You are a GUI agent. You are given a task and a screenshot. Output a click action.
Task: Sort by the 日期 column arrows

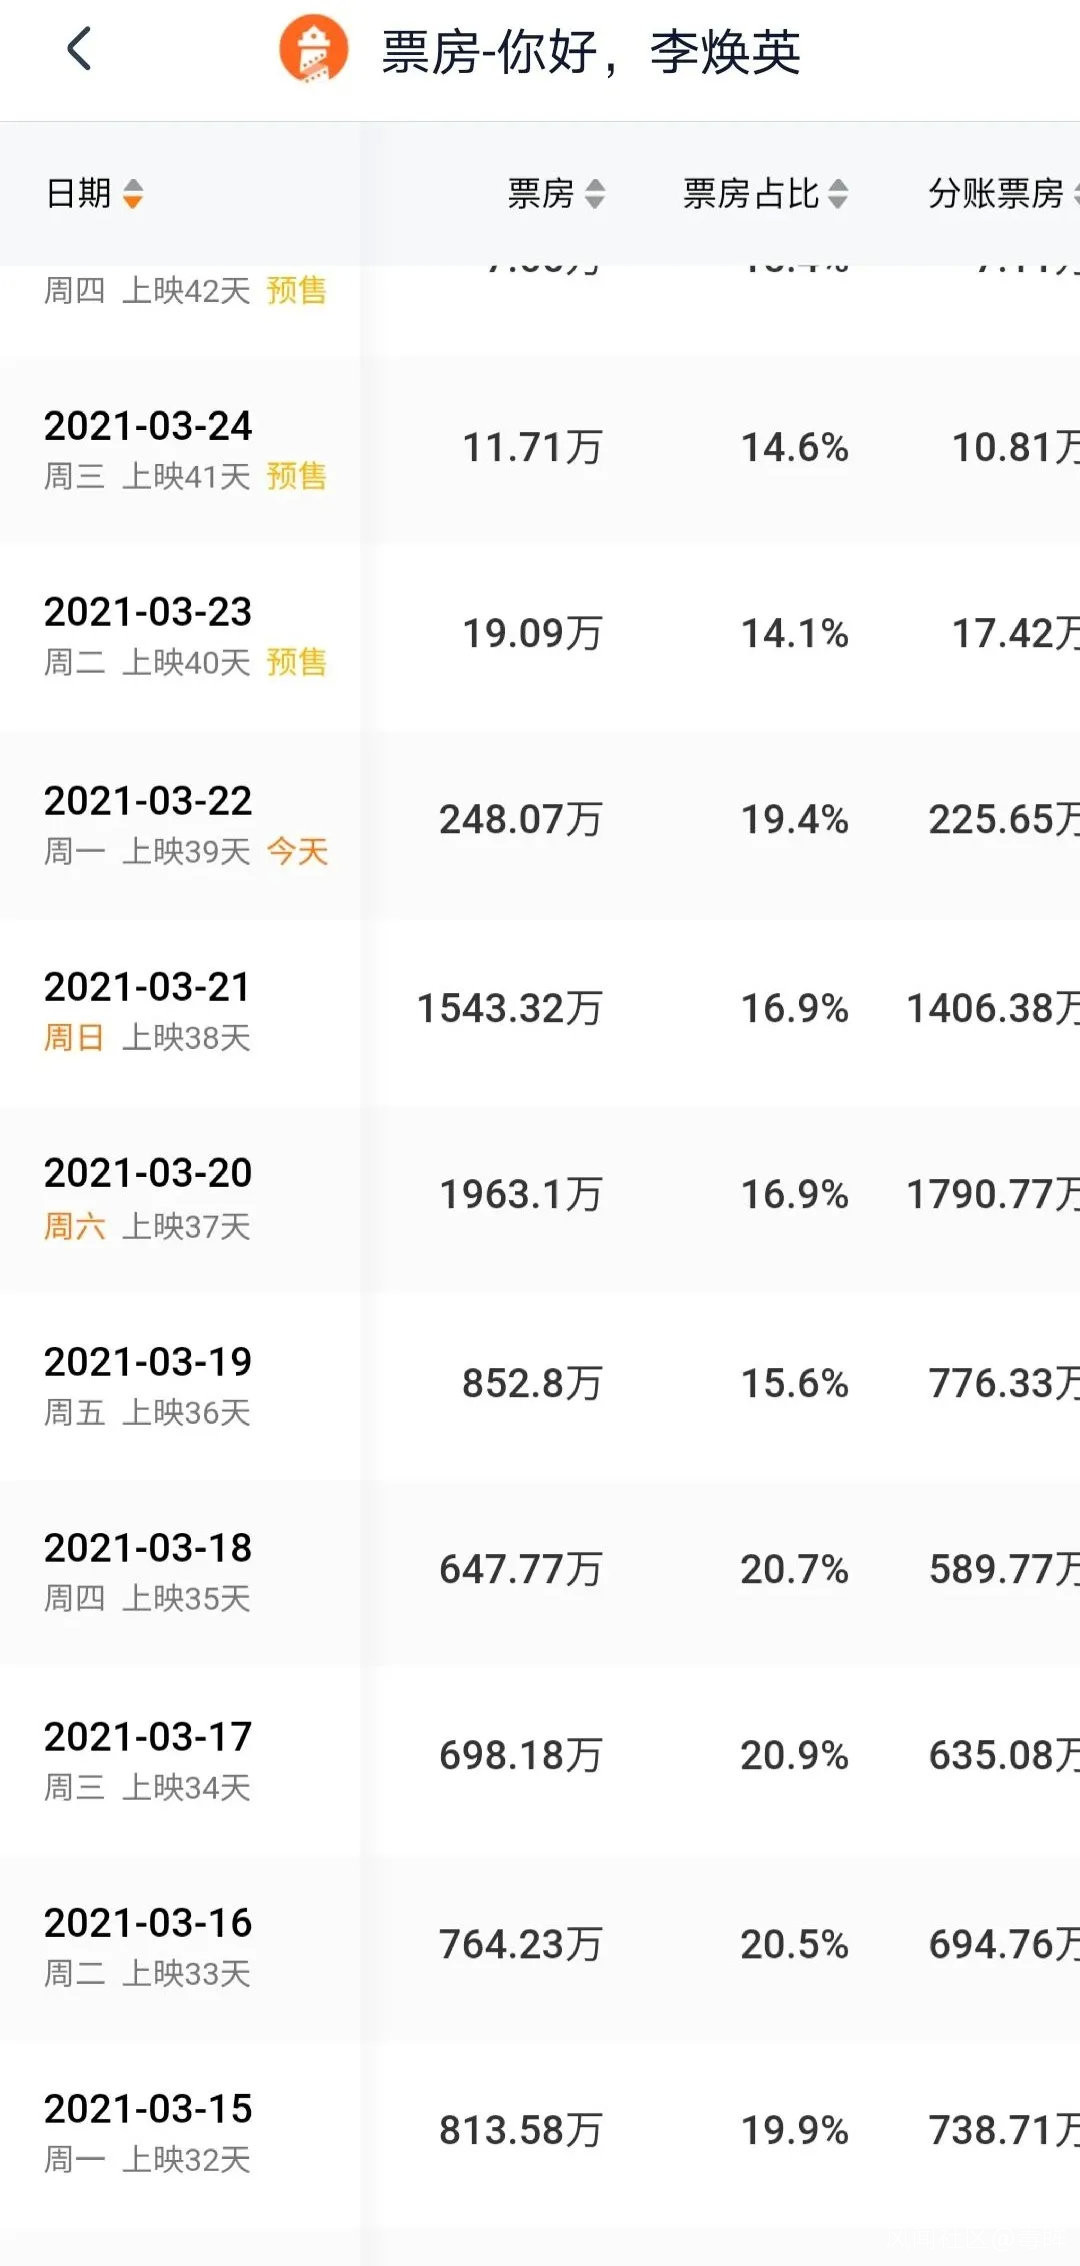click(133, 193)
